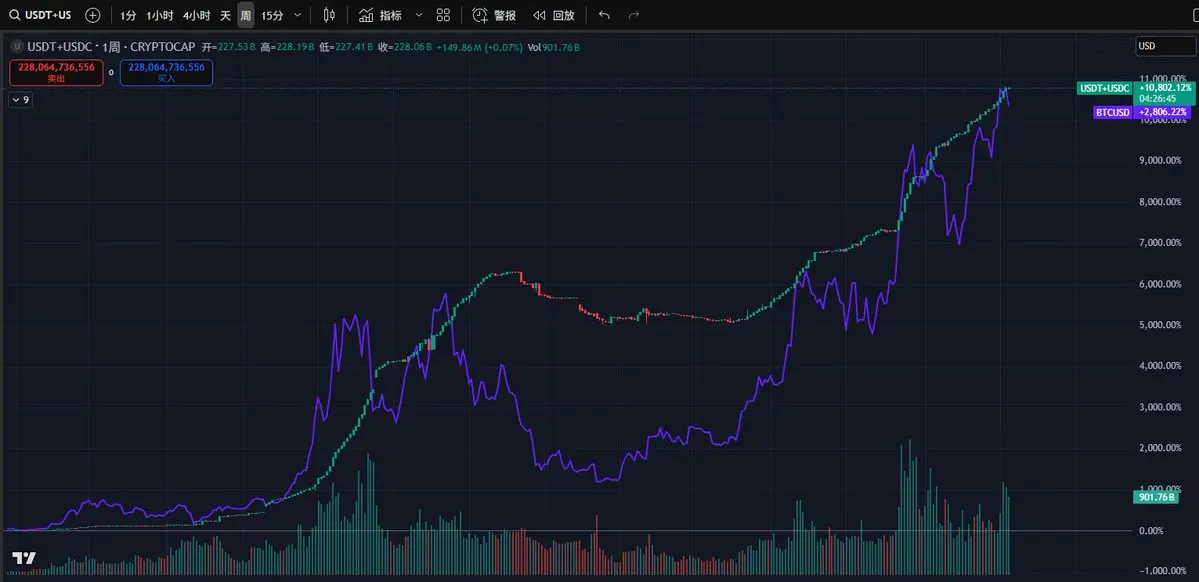Screen dimensions: 1199x582
Task: Select the 15分 timeframe
Action: 271,15
